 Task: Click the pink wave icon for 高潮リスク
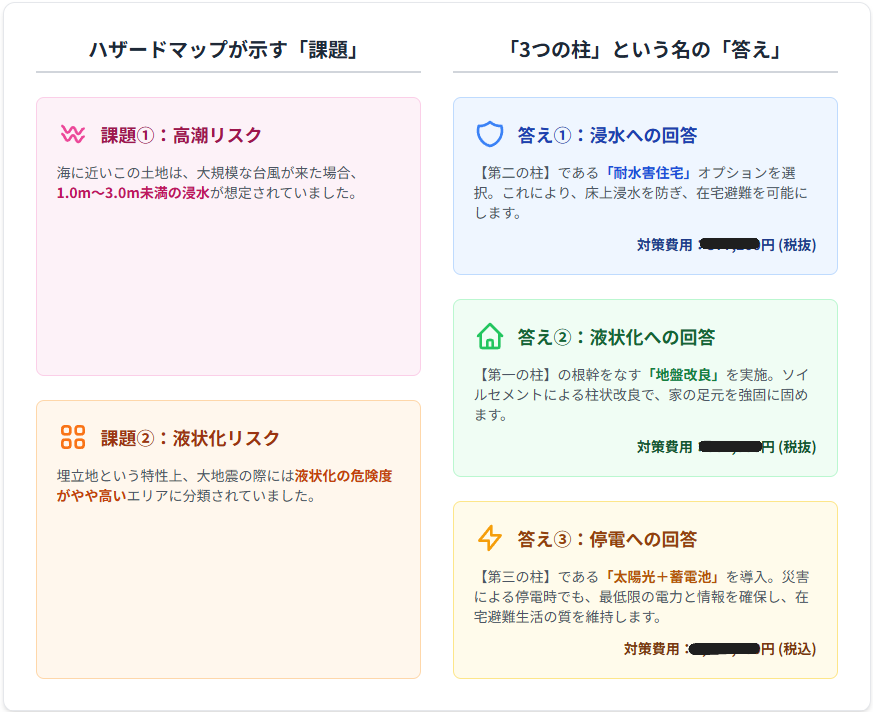coord(72,135)
